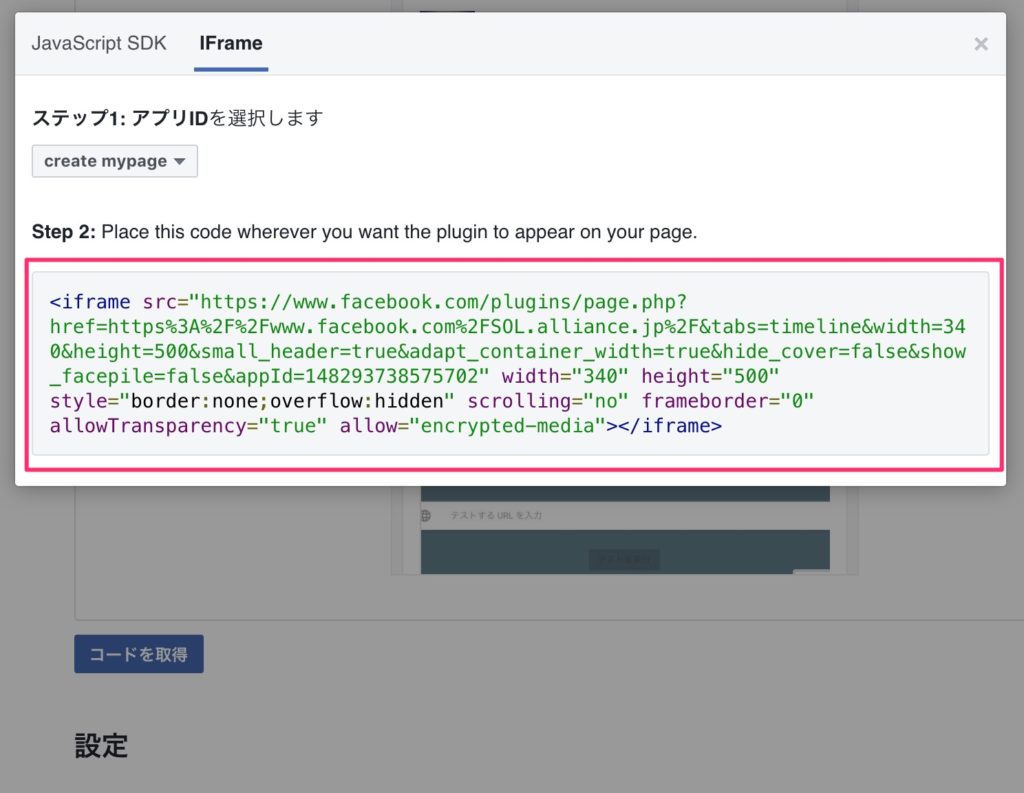Close the embed code dialog
This screenshot has height=793, width=1024.
coord(981,43)
